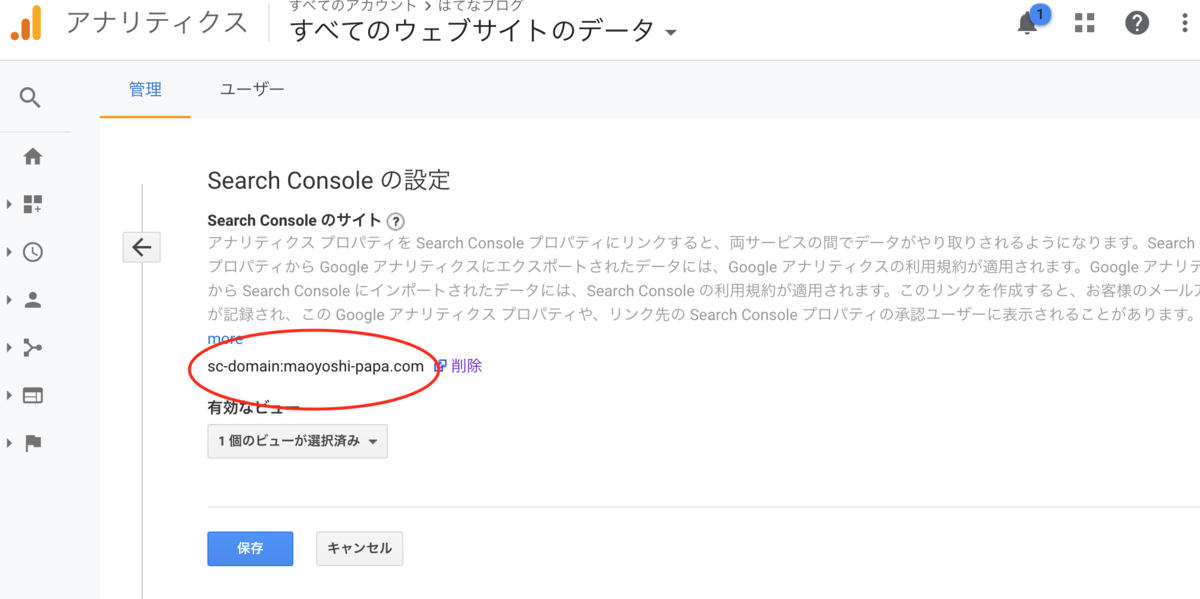Image resolution: width=1200 pixels, height=599 pixels.
Task: Expand the Realtime sidebar section arrow
Action: pyautogui.click(x=9, y=252)
